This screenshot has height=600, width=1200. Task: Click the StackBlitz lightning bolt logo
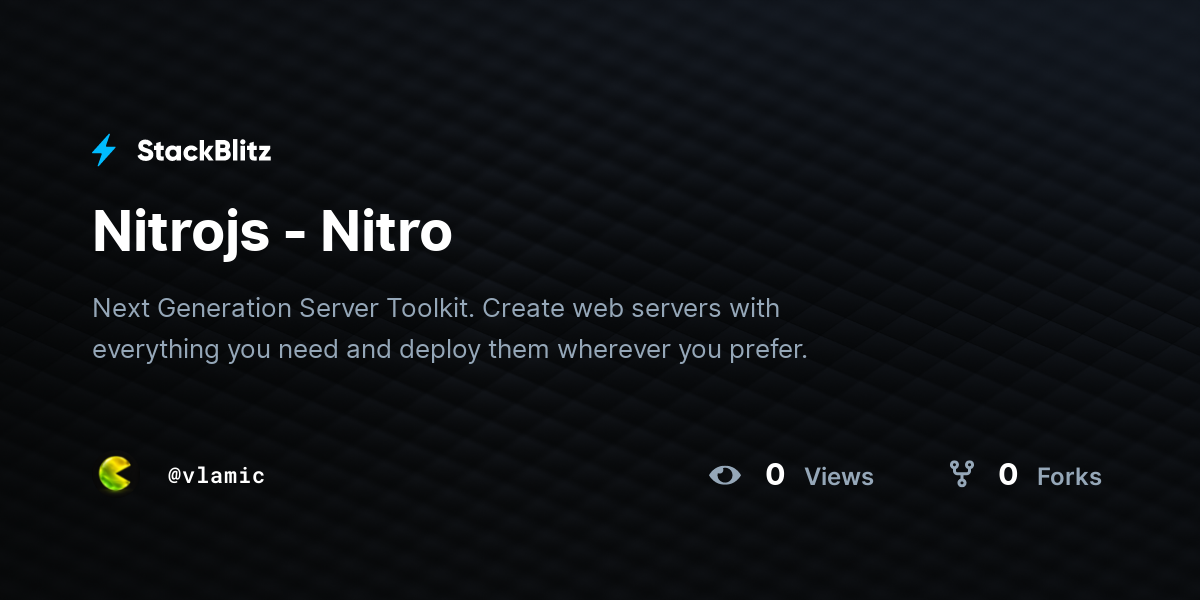point(104,151)
